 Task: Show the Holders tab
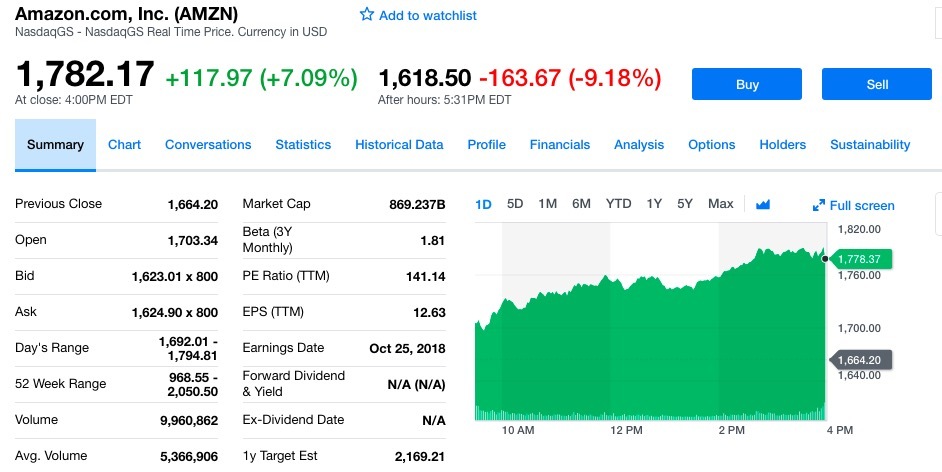click(x=782, y=145)
